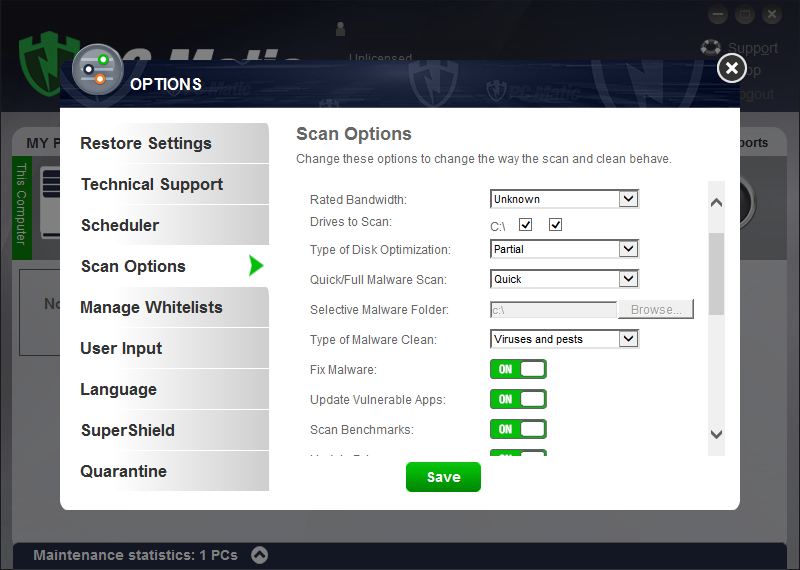Click the scroll up arrow in options list
800x570 pixels.
point(716,203)
